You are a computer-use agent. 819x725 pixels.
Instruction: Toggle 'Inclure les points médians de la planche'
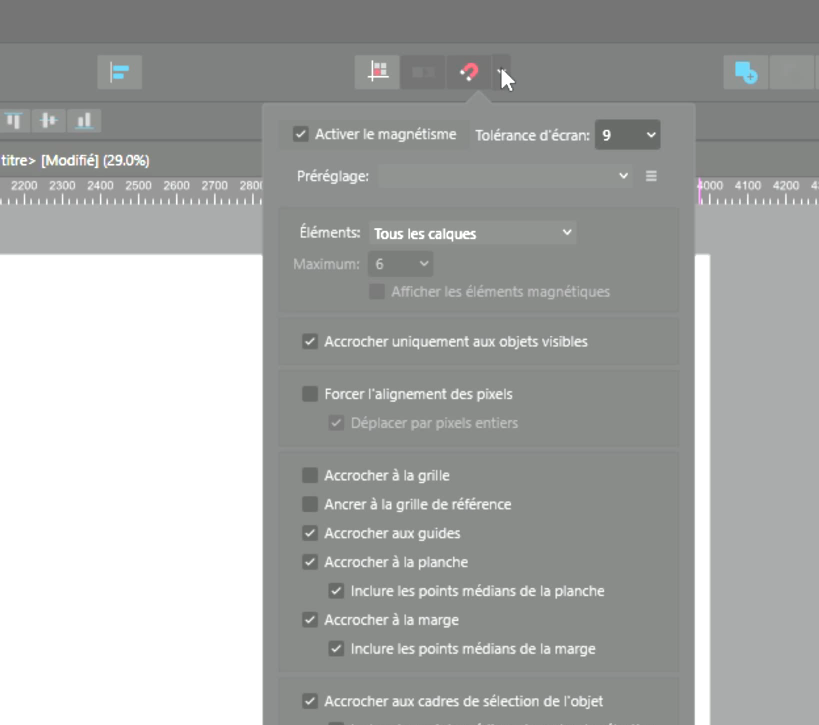tap(337, 591)
